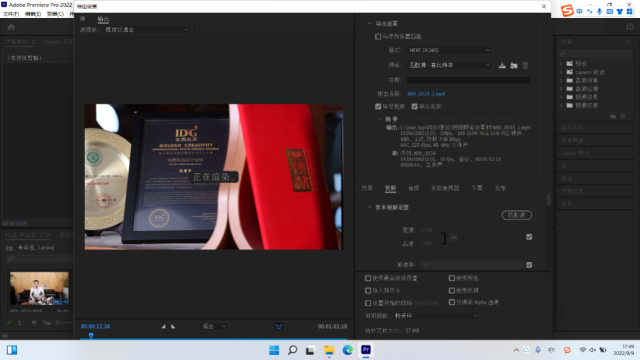Toggle Match Sequence Settings checkbox
640x360 pixels.
point(378,37)
